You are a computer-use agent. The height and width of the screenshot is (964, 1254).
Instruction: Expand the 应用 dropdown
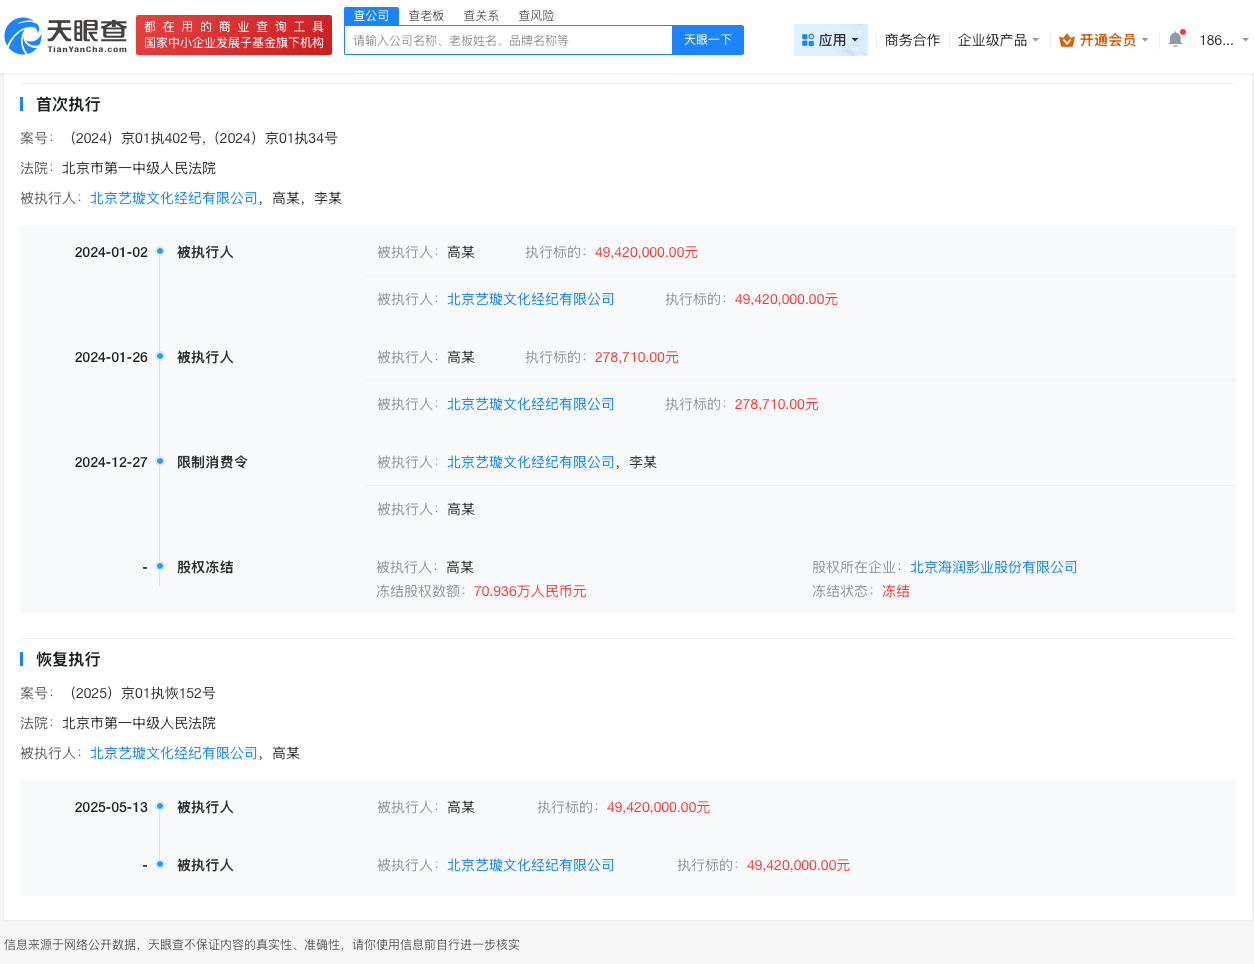[x=857, y=39]
